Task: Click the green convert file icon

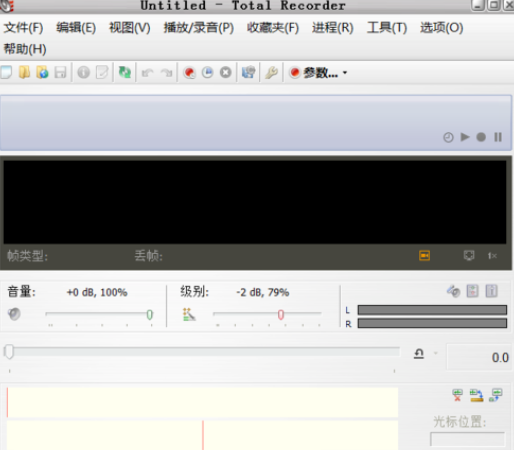Action: coord(125,72)
